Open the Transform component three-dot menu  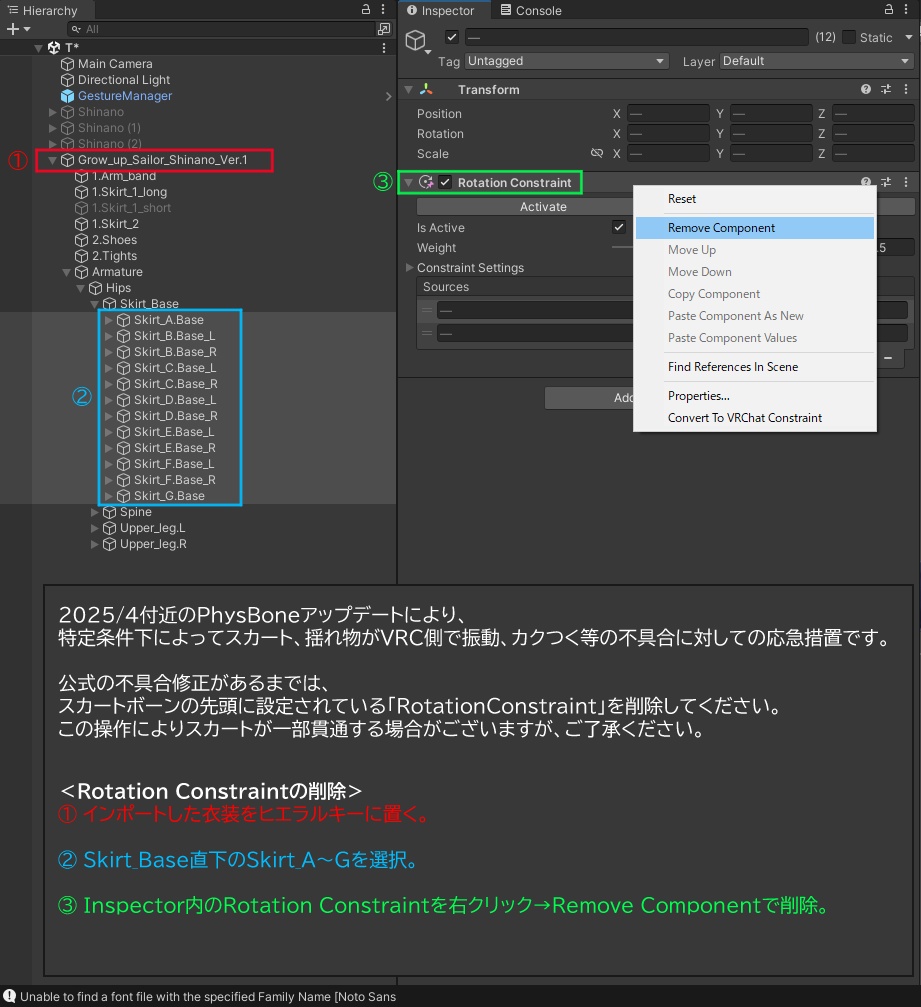click(x=905, y=89)
